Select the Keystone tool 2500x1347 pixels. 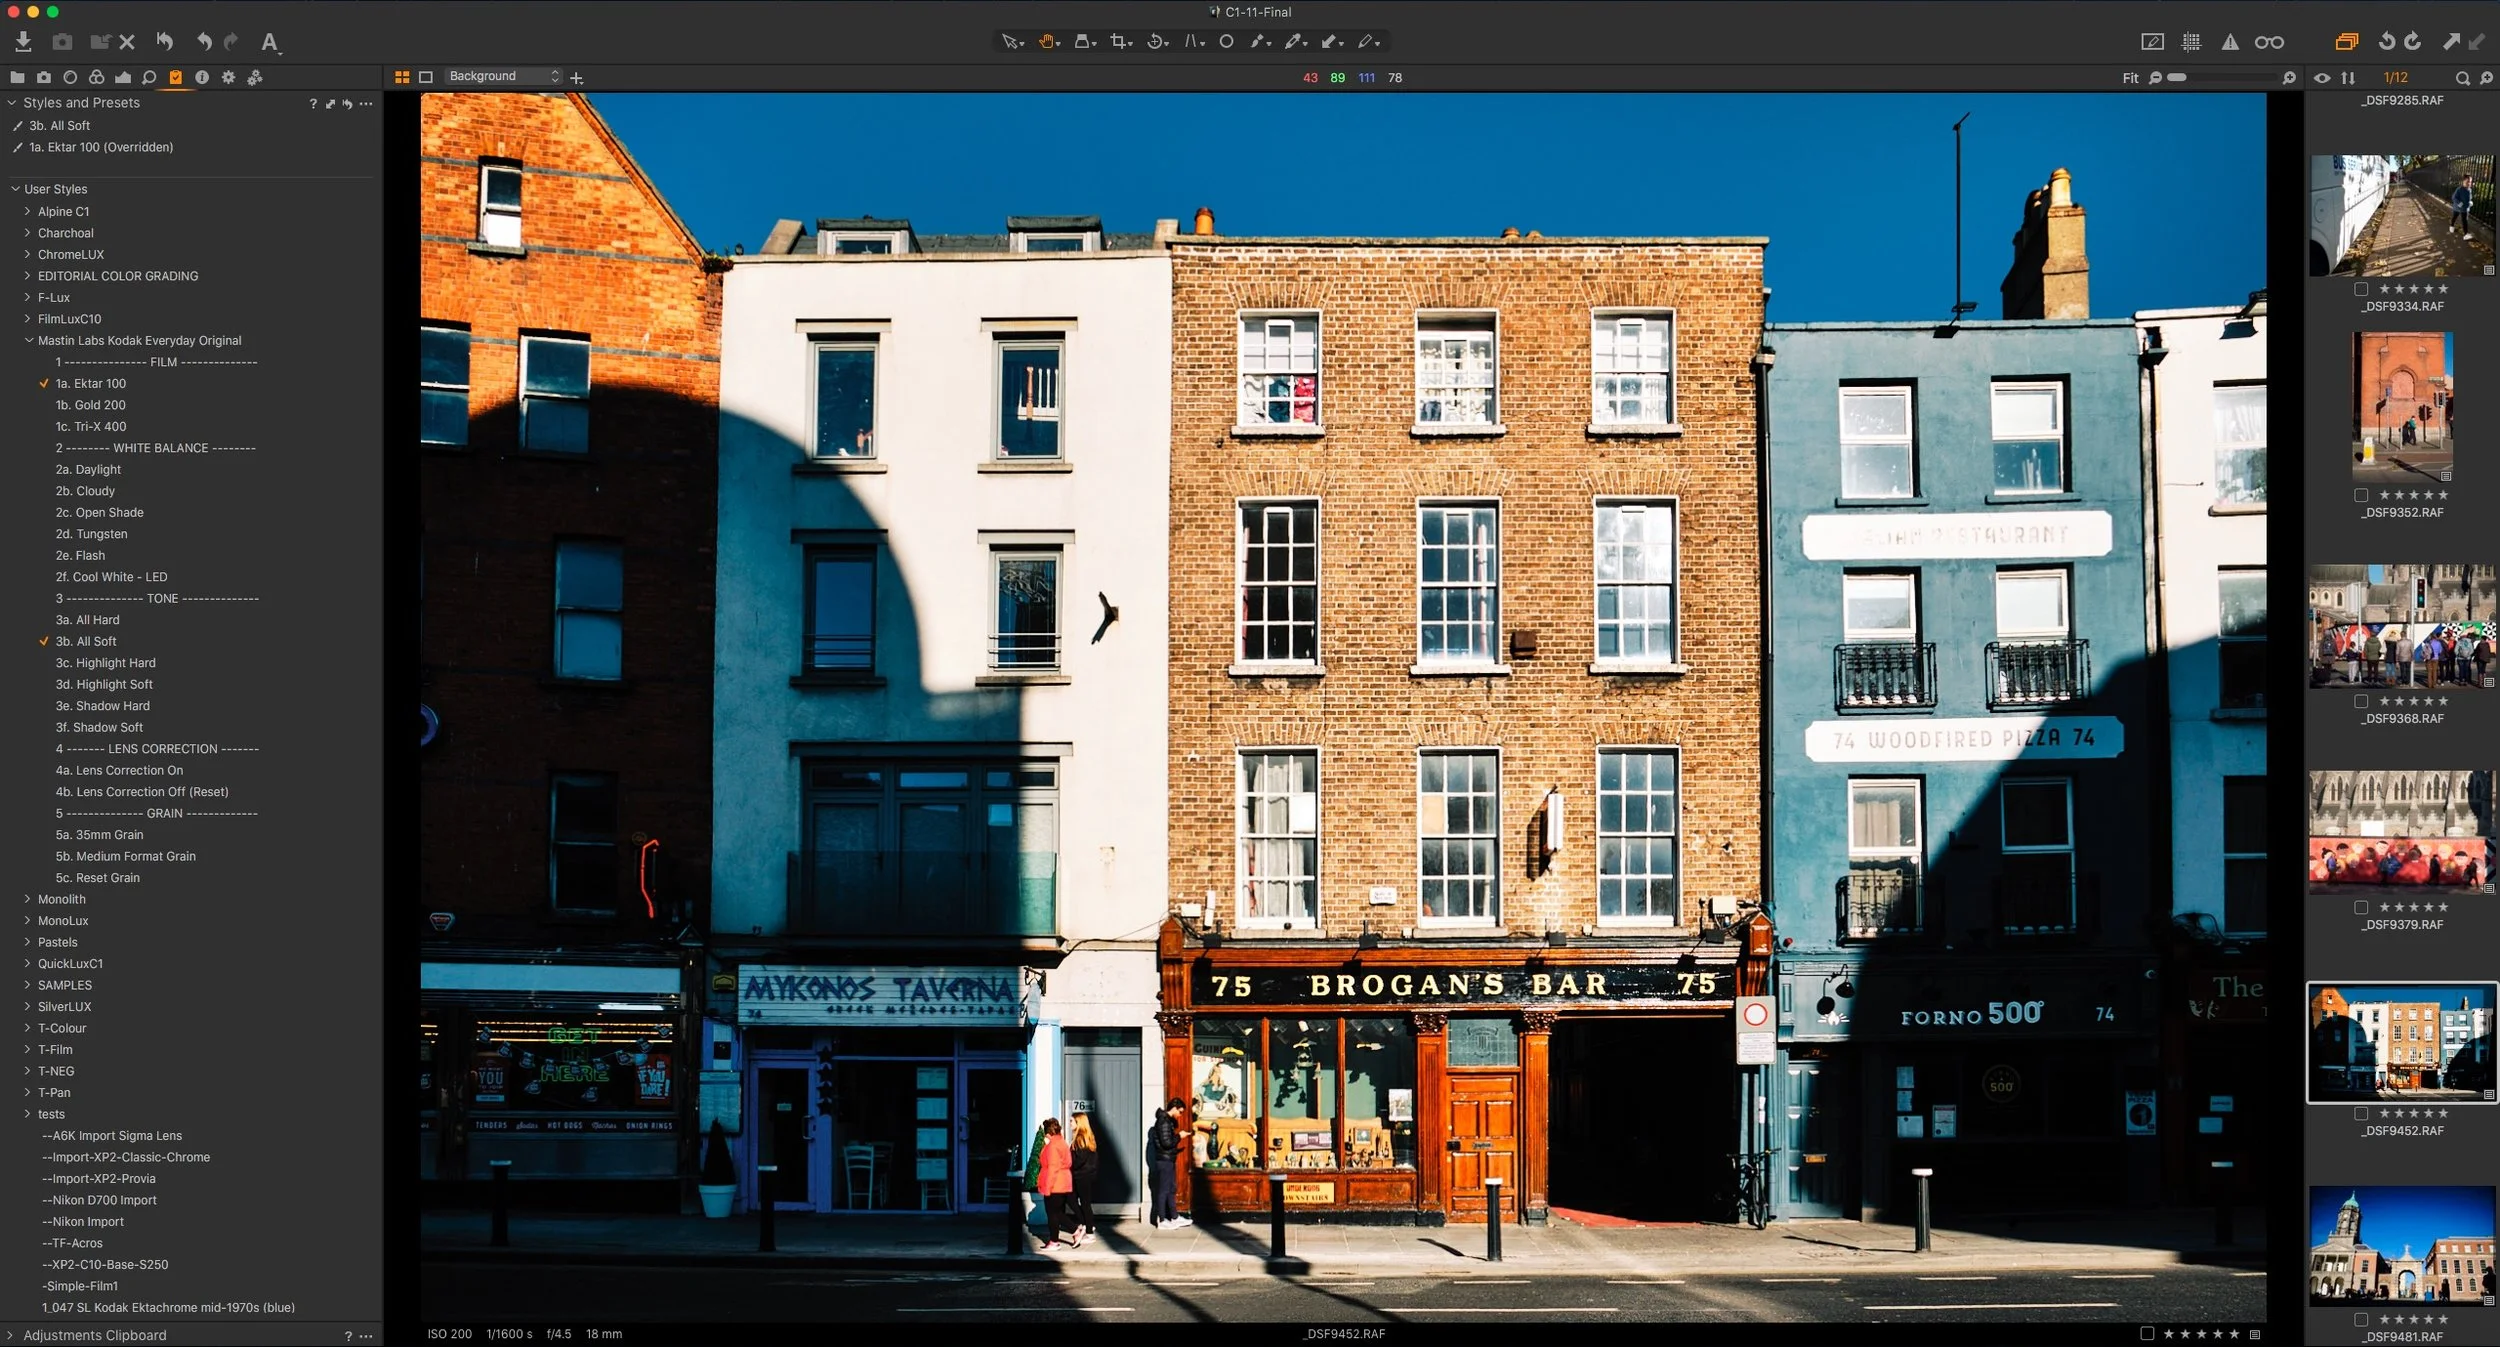(1194, 42)
